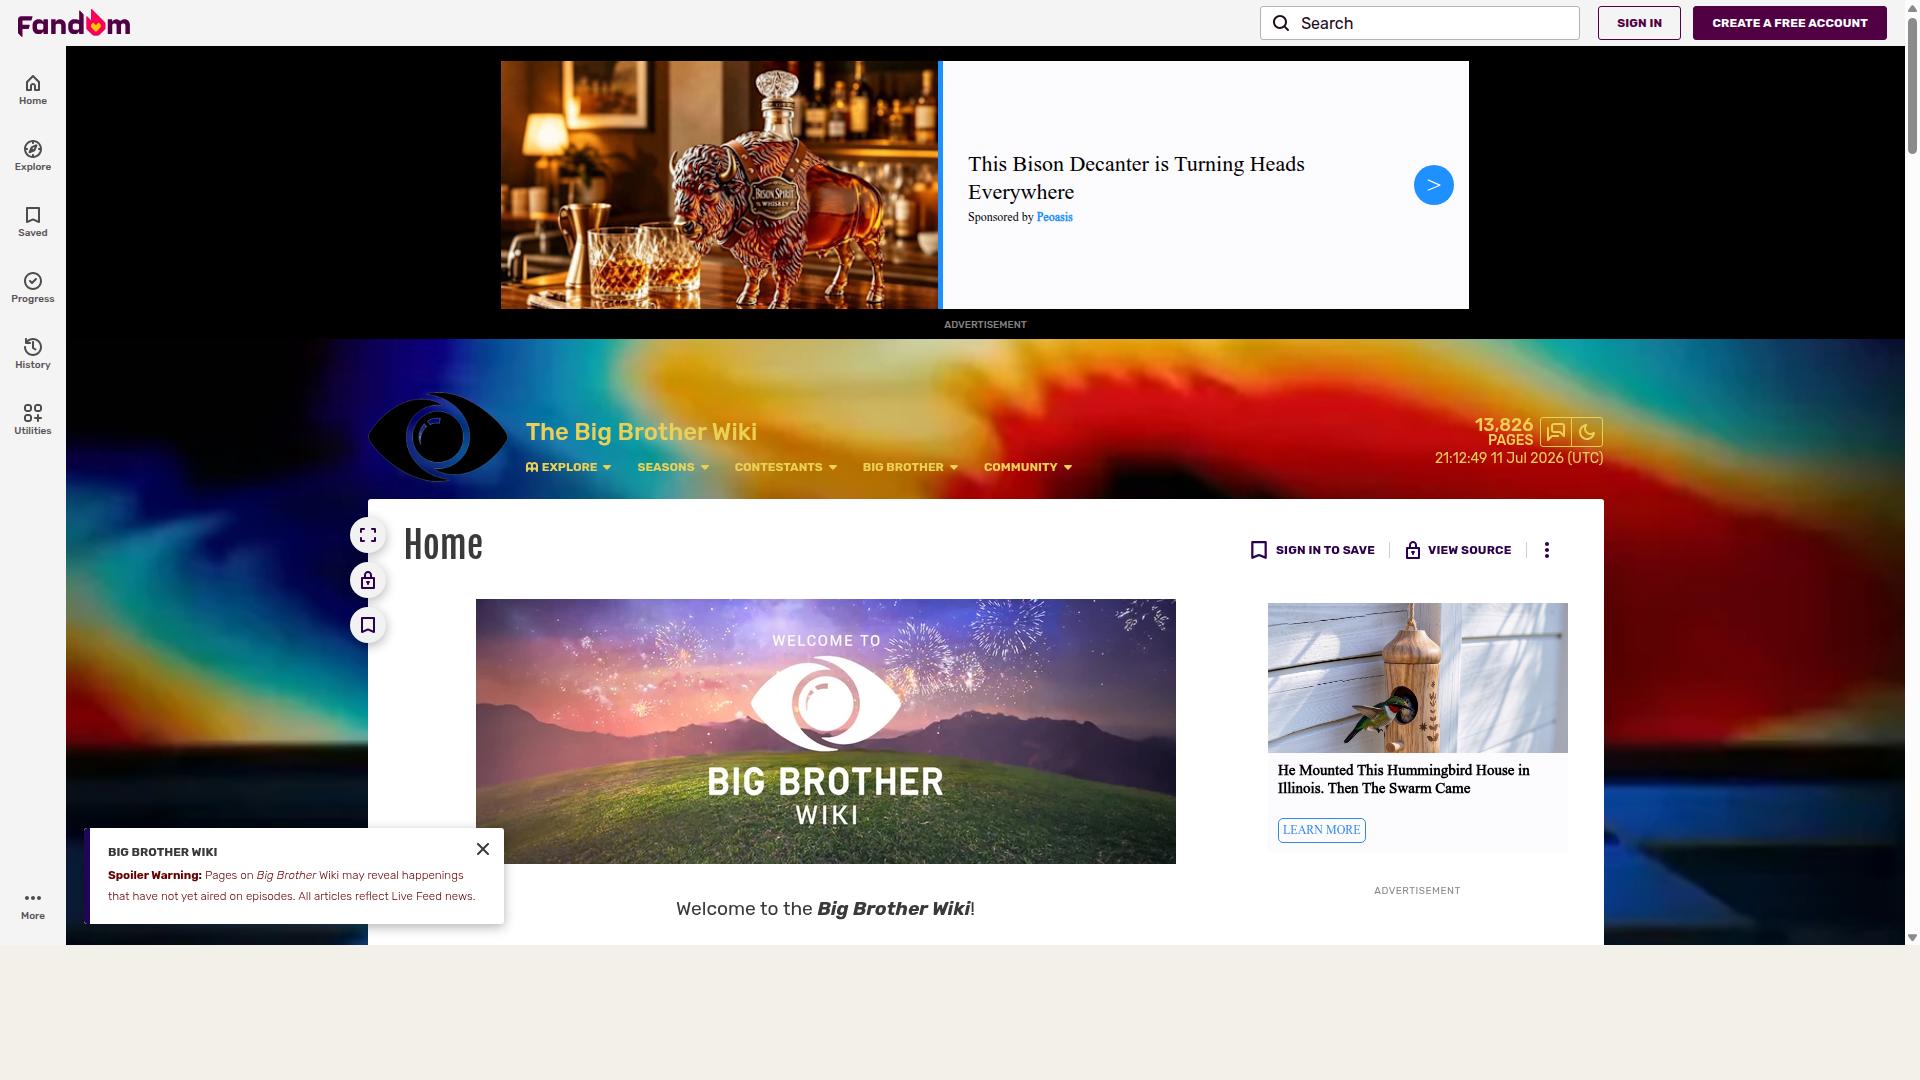Go to Home in left sidebar
Image resolution: width=1920 pixels, height=1080 pixels.
[x=33, y=90]
